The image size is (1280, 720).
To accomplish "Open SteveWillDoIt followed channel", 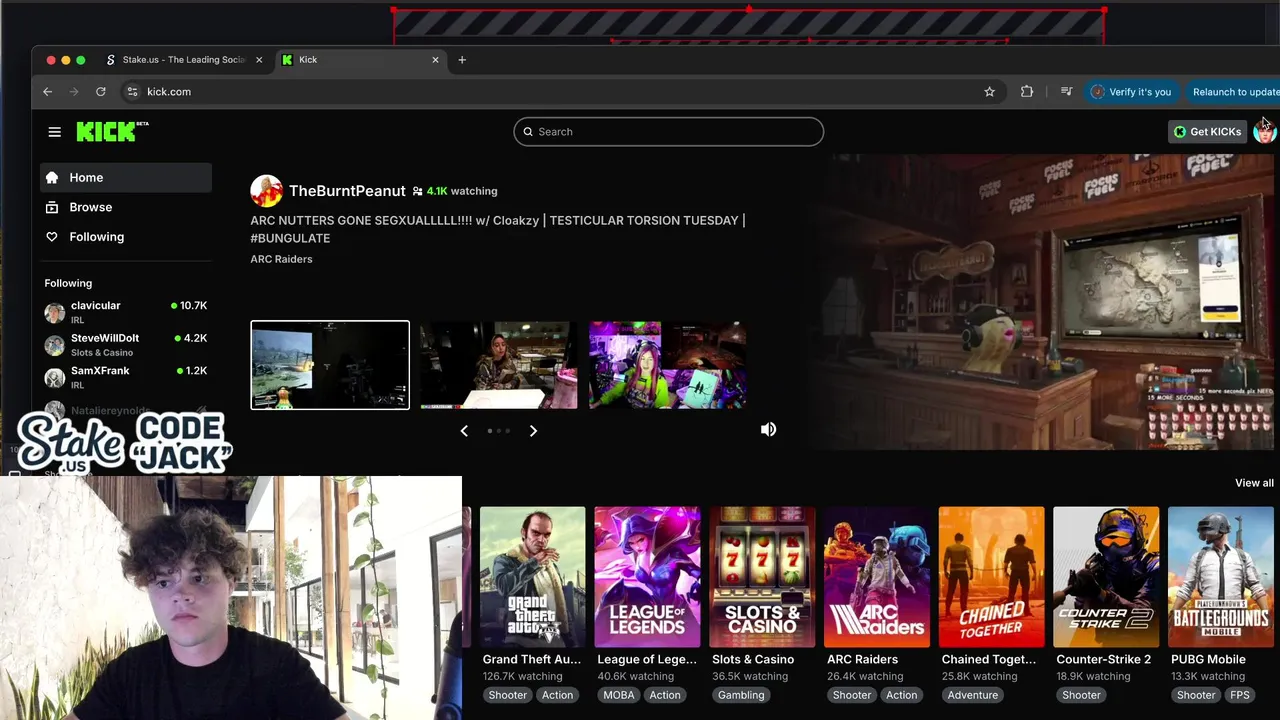I will point(126,345).
